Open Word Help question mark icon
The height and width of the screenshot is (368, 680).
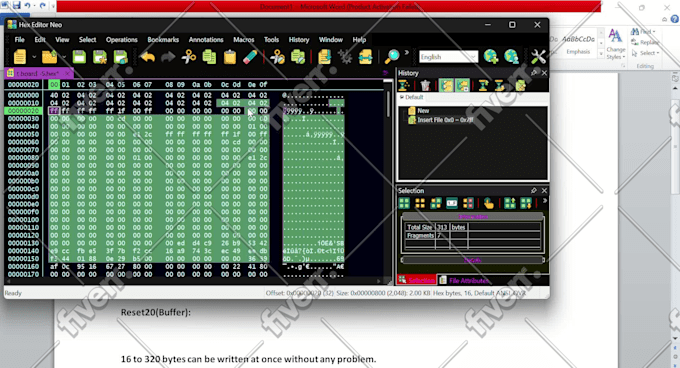click(x=674, y=19)
